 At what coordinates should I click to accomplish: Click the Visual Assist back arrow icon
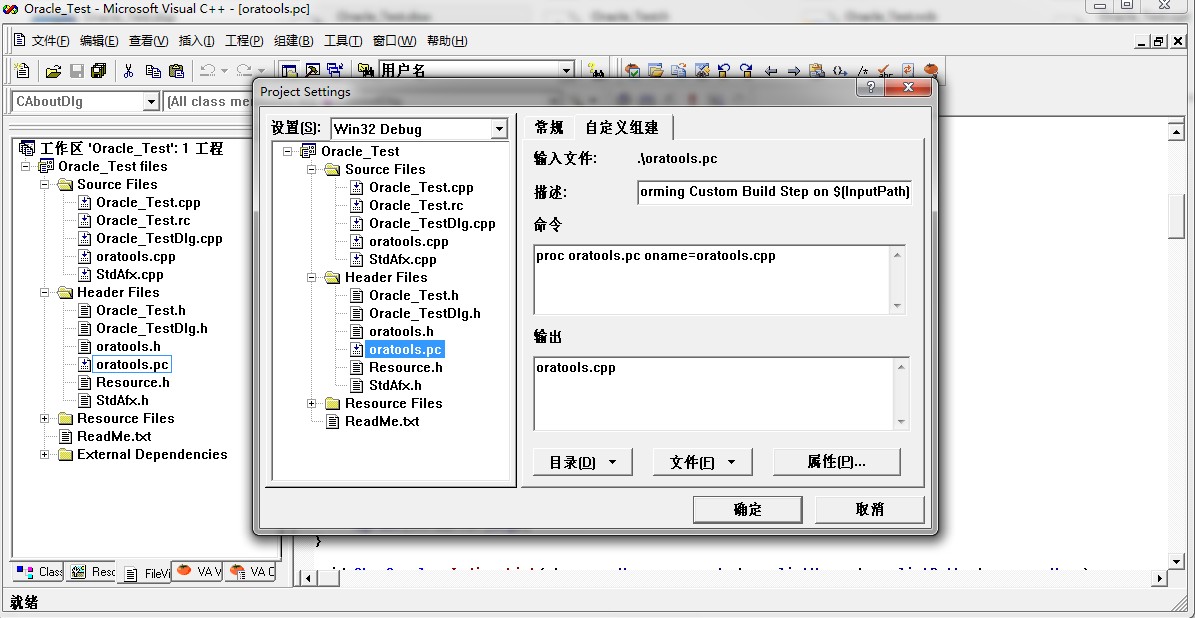pyautogui.click(x=771, y=71)
